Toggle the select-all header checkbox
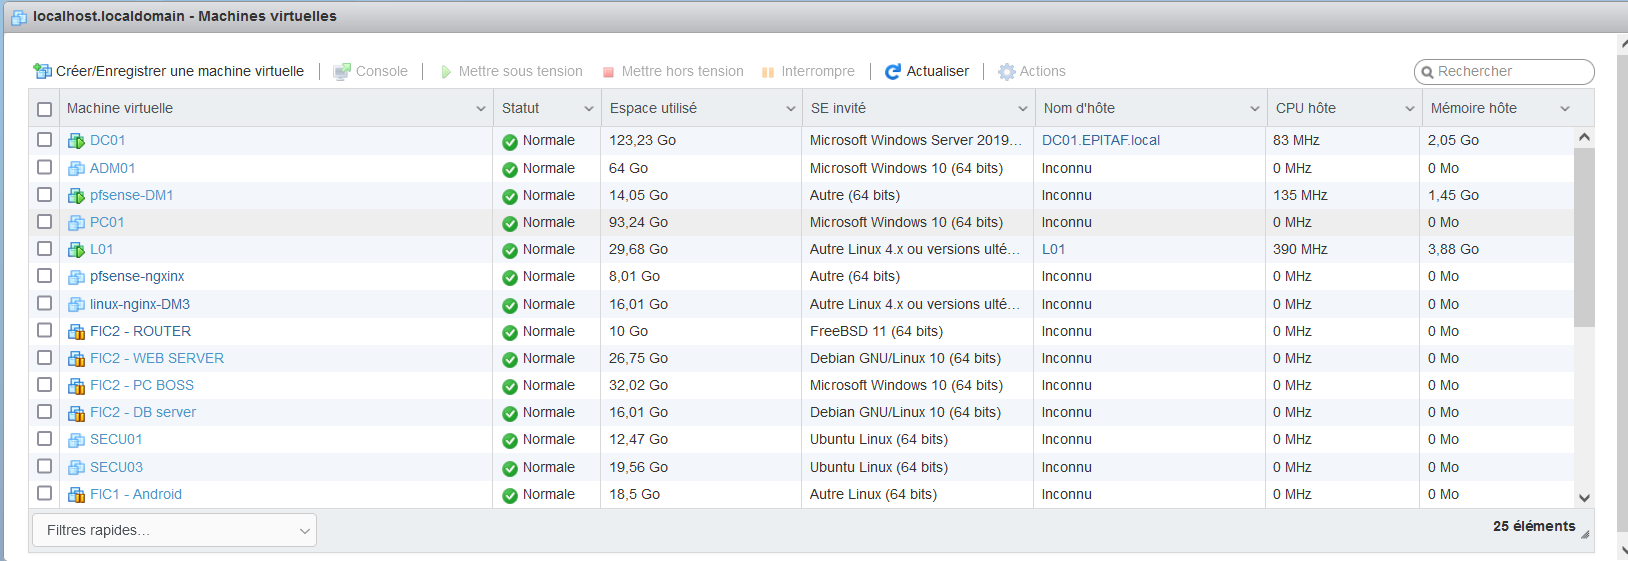This screenshot has width=1628, height=561. click(x=45, y=109)
